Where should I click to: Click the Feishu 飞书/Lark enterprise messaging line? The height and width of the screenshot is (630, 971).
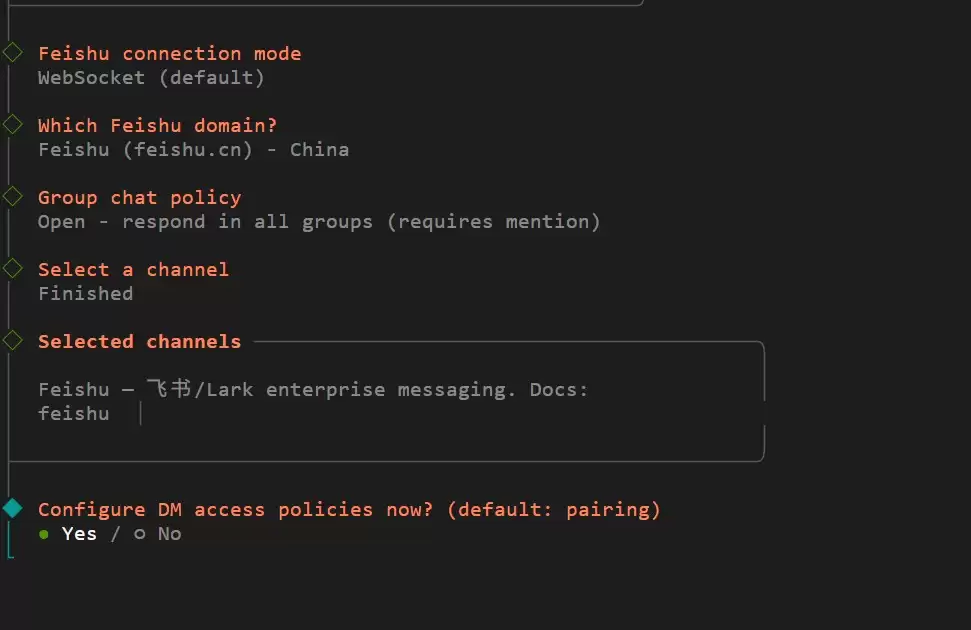(x=313, y=390)
